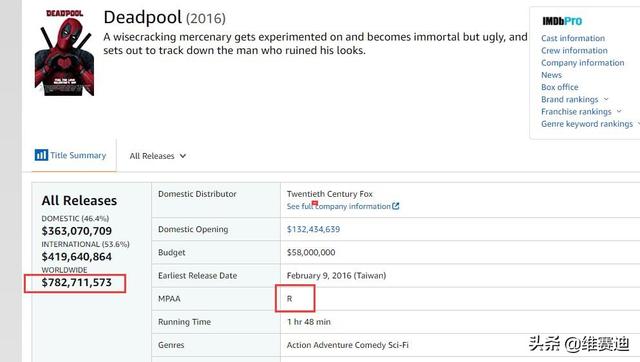Open the Cast information link
The width and height of the screenshot is (640, 362).
point(573,38)
